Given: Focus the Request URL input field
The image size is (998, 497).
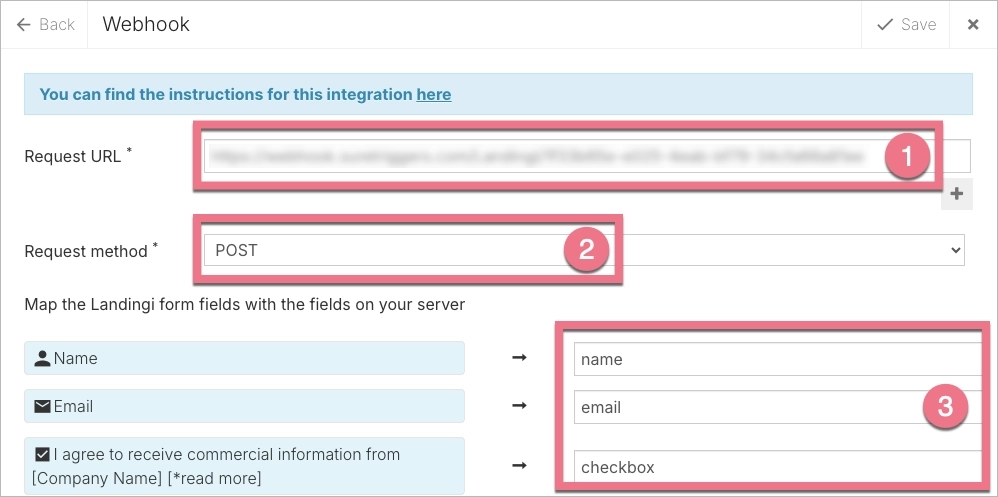Looking at the screenshot, I should (x=540, y=156).
